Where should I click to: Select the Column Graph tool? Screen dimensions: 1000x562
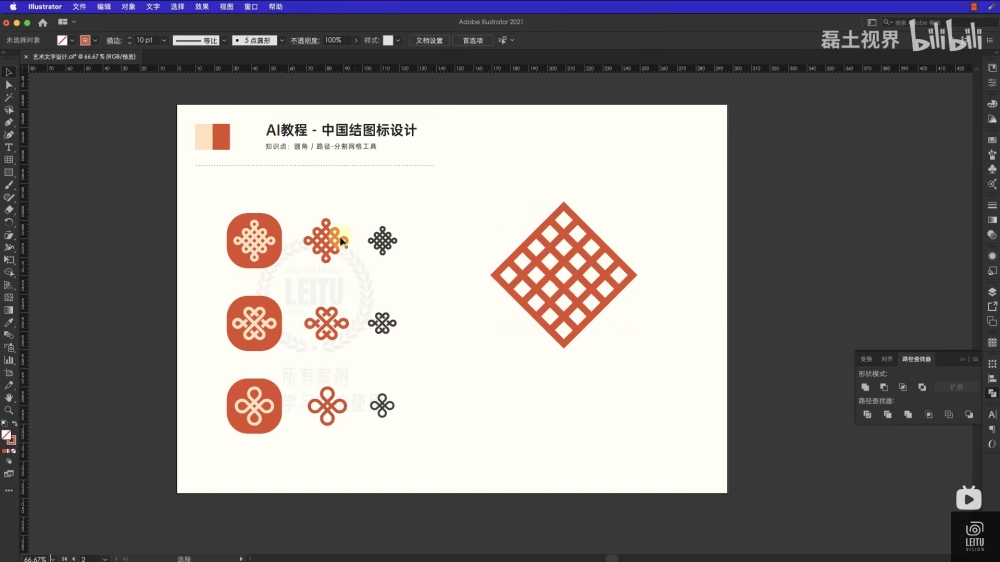click(x=9, y=360)
